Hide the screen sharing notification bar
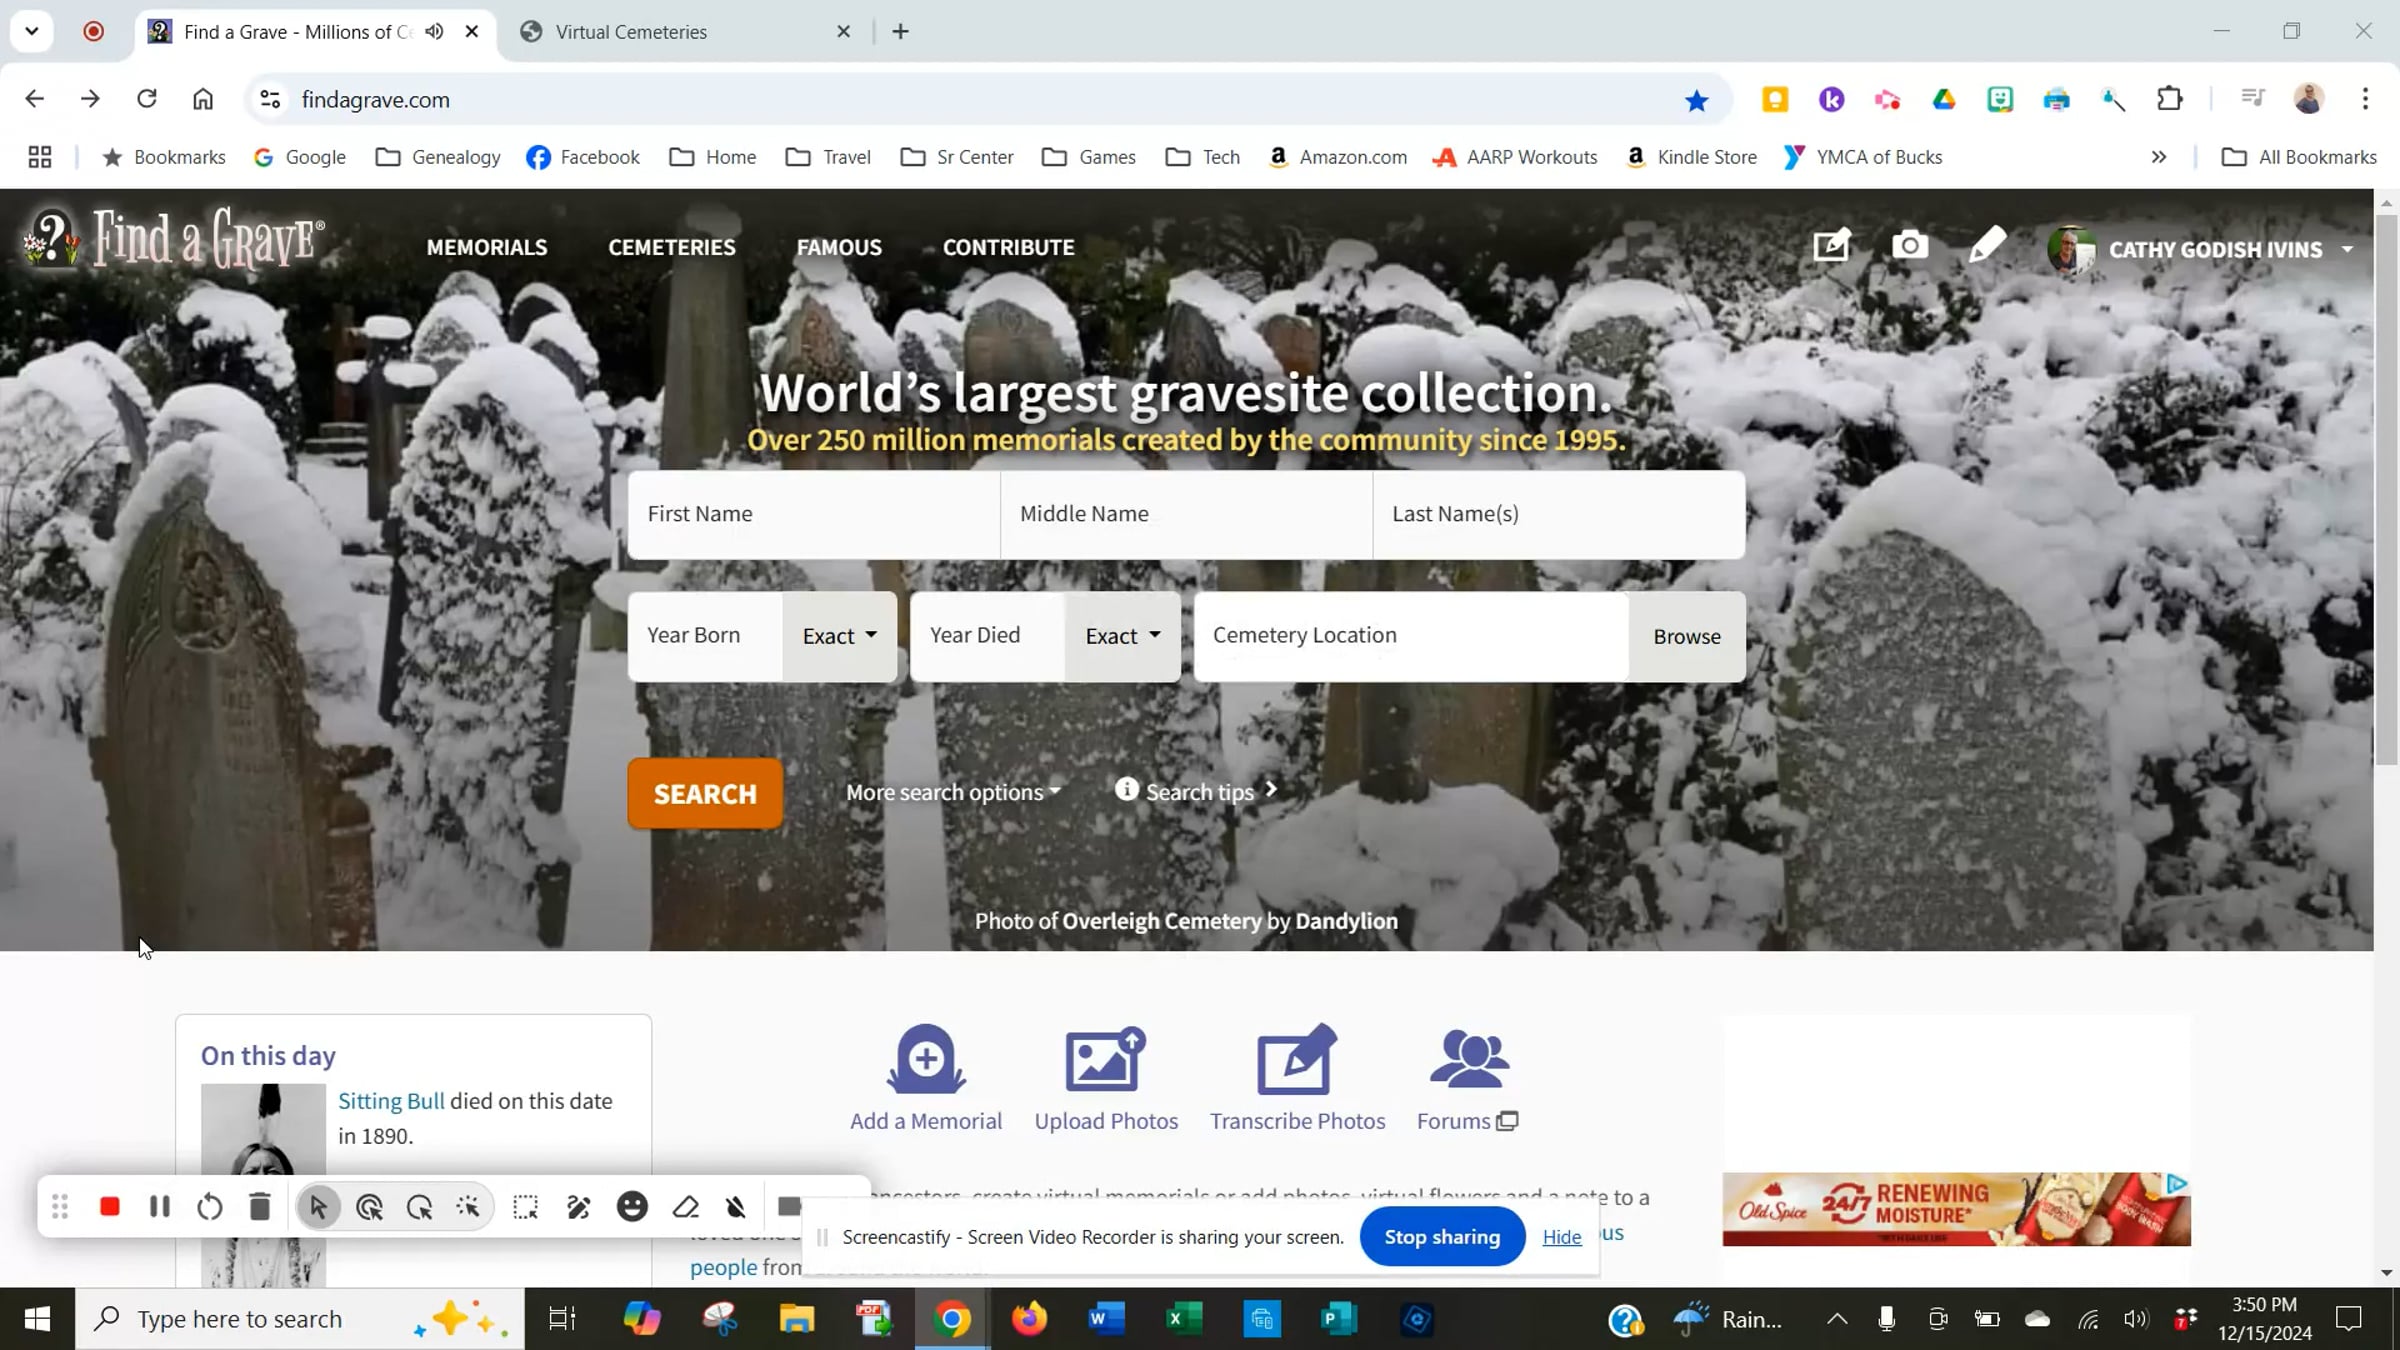 pyautogui.click(x=1562, y=1237)
